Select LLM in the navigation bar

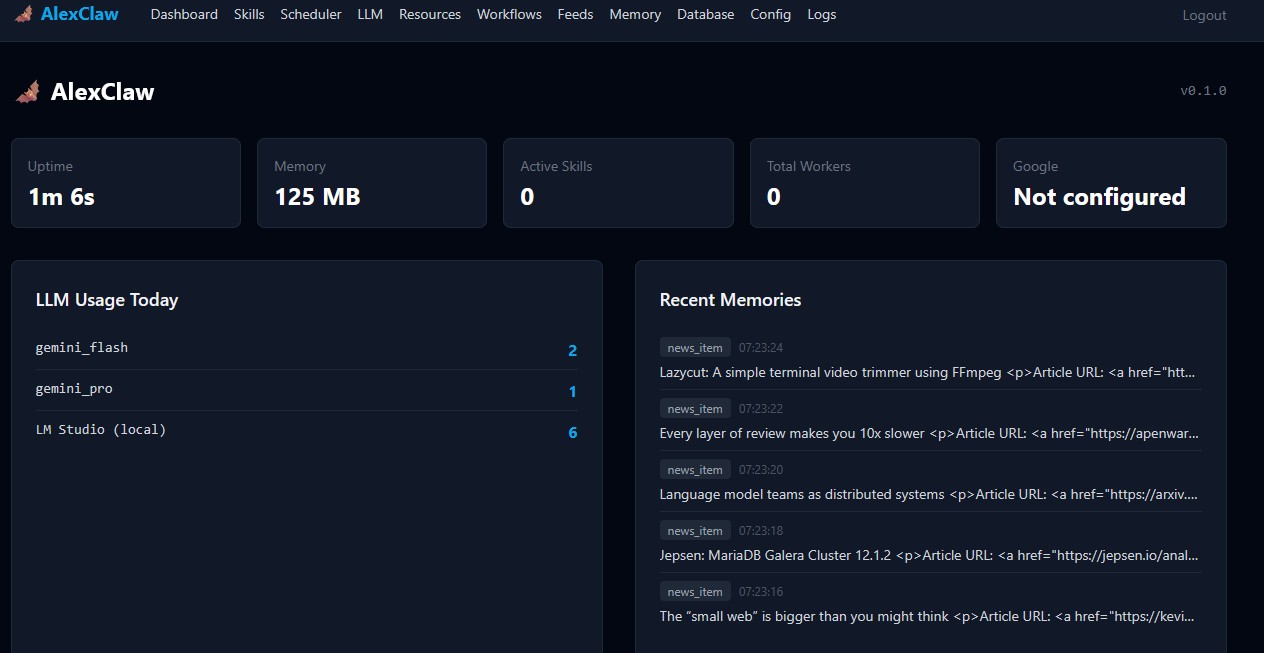[370, 14]
